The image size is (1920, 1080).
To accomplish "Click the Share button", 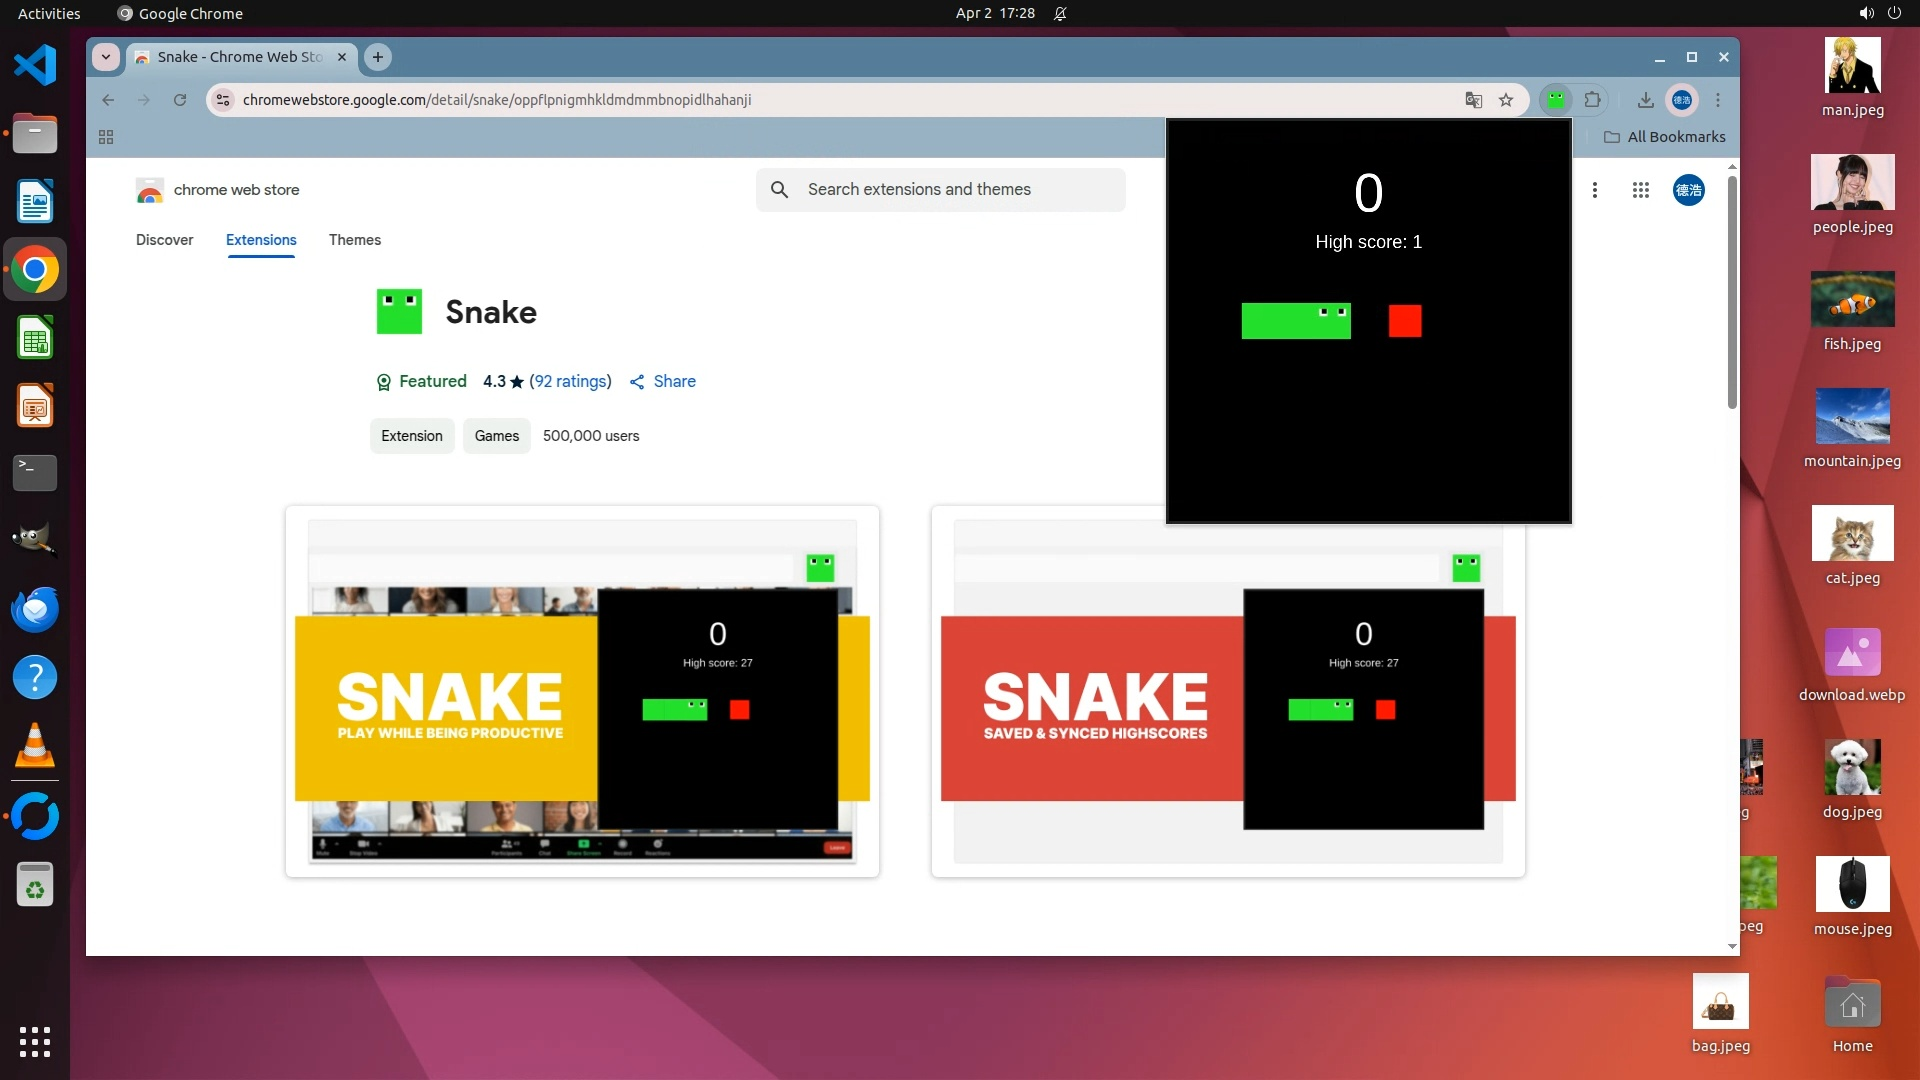I will coord(663,381).
